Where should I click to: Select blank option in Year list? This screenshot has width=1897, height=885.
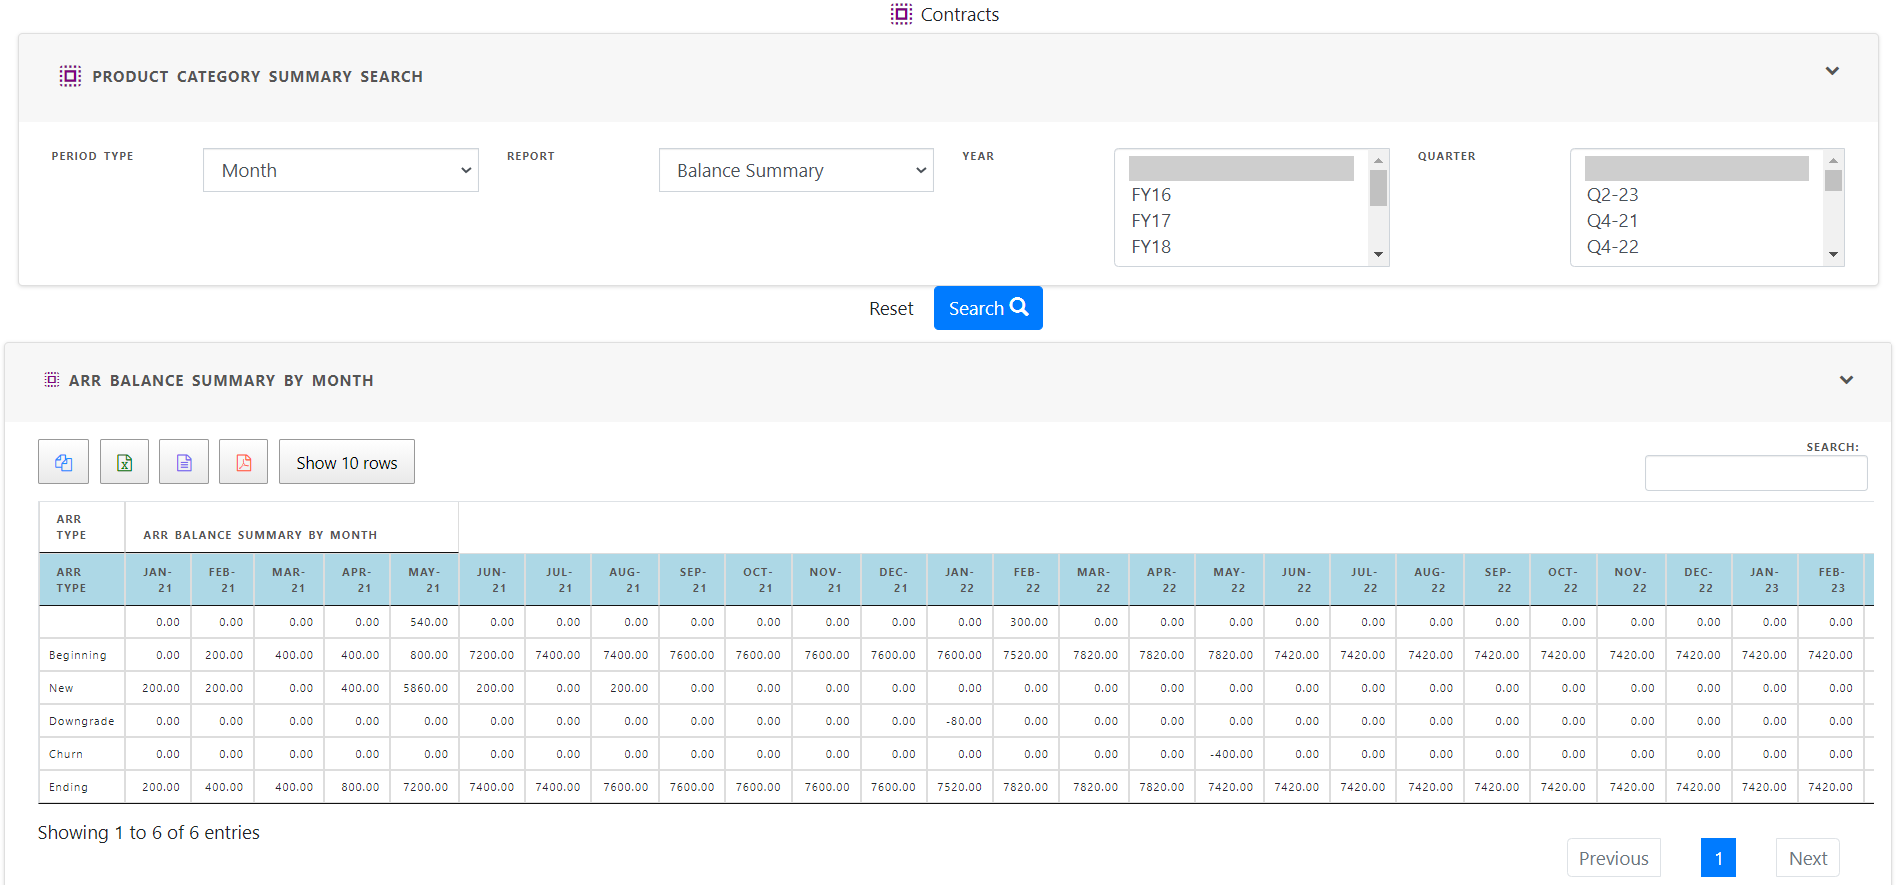[x=1241, y=168]
